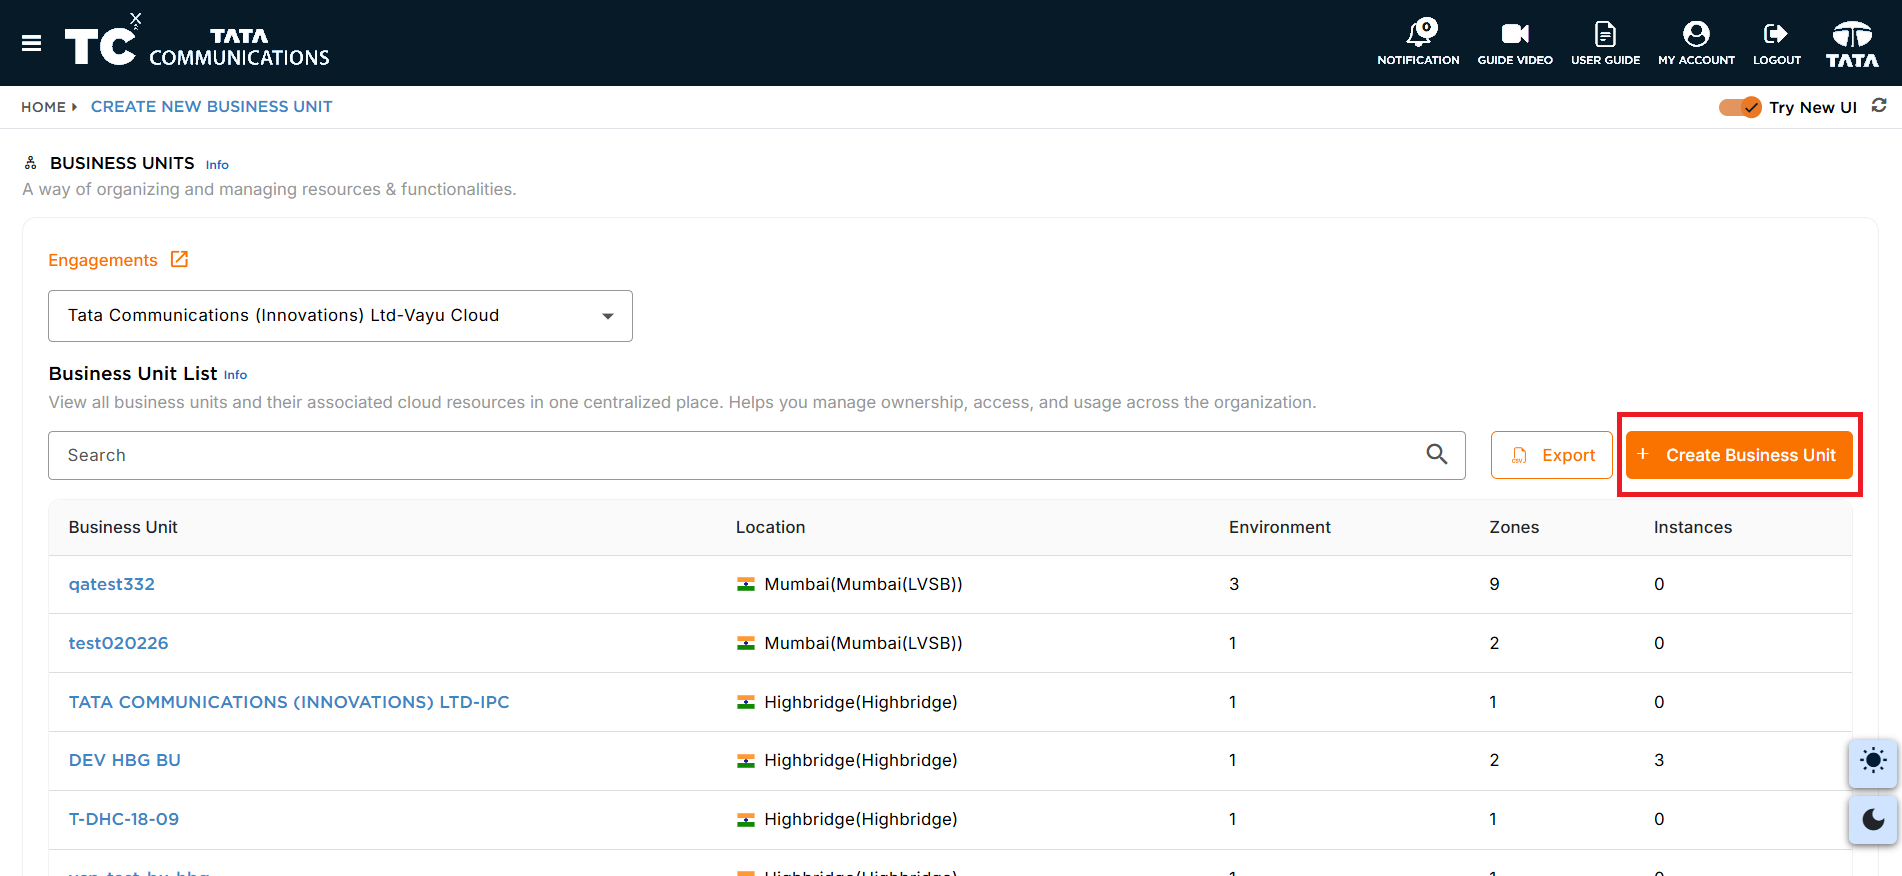Click the Environment column header
Image resolution: width=1902 pixels, height=876 pixels.
click(x=1279, y=527)
